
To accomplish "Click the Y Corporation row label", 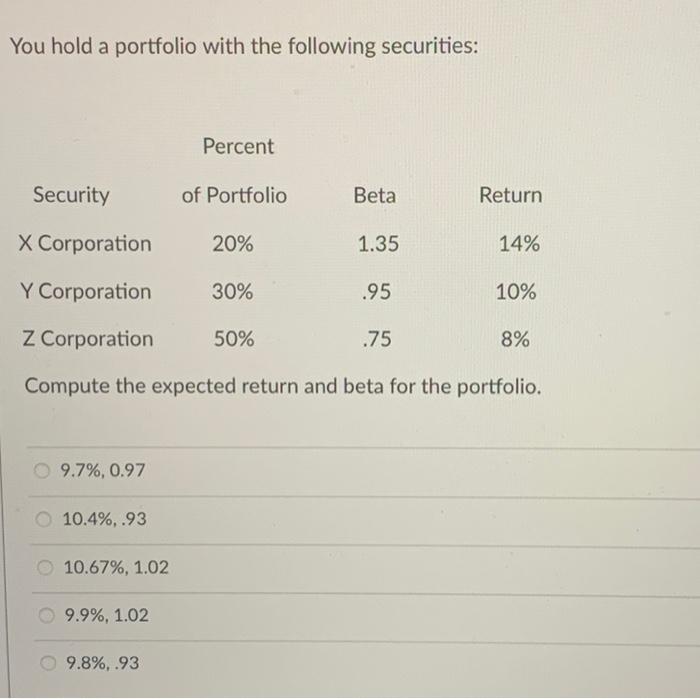I will pos(86,292).
